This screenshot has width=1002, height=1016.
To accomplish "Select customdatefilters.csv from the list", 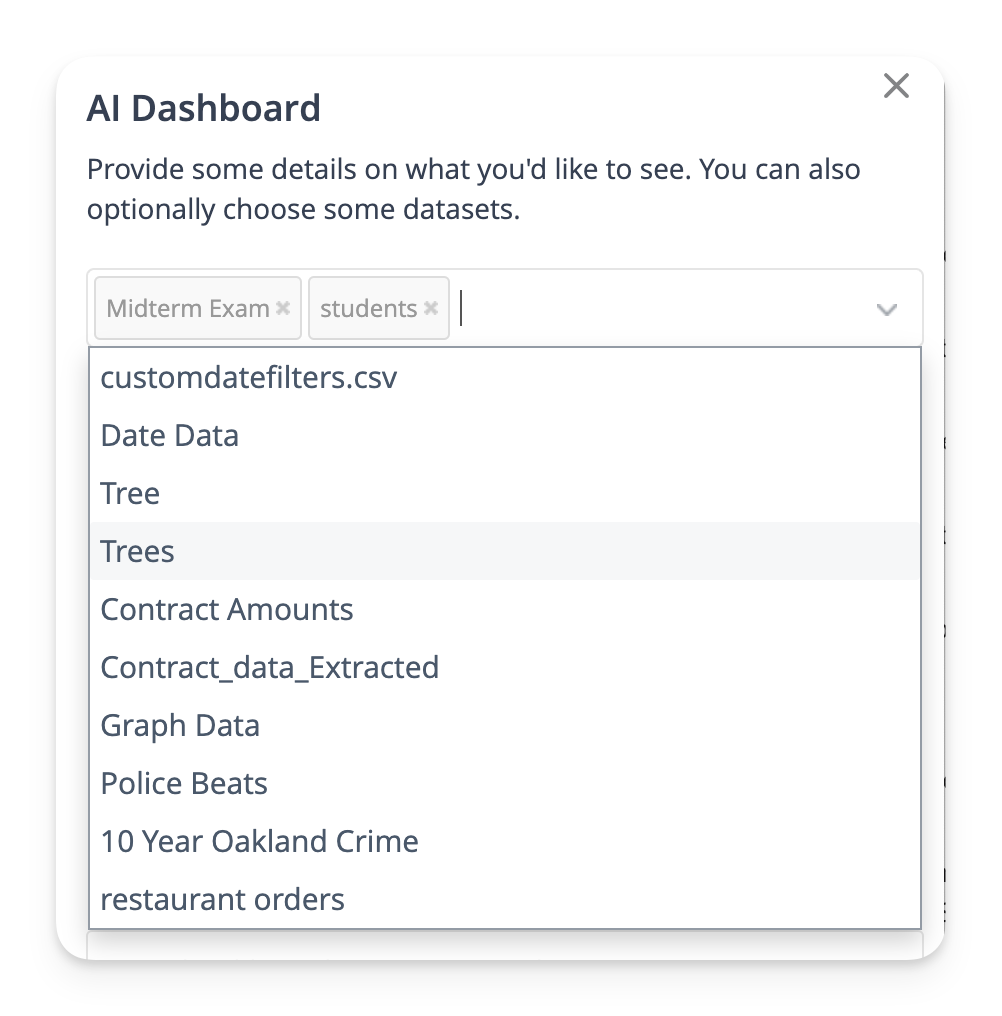I will coord(249,378).
